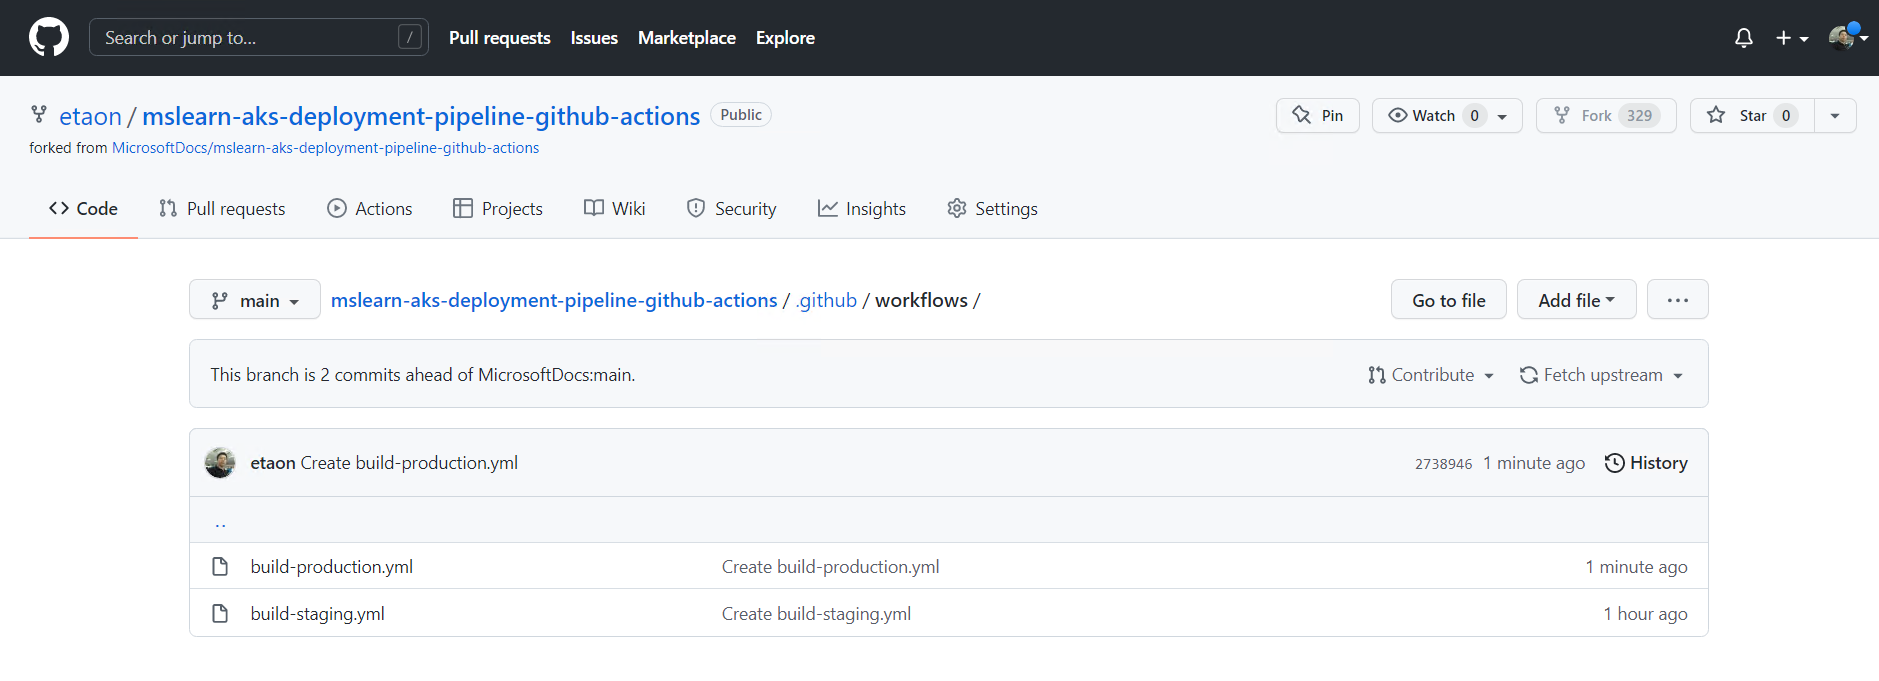View the commit History
Screen dimensions: 1879x681
click(1646, 463)
